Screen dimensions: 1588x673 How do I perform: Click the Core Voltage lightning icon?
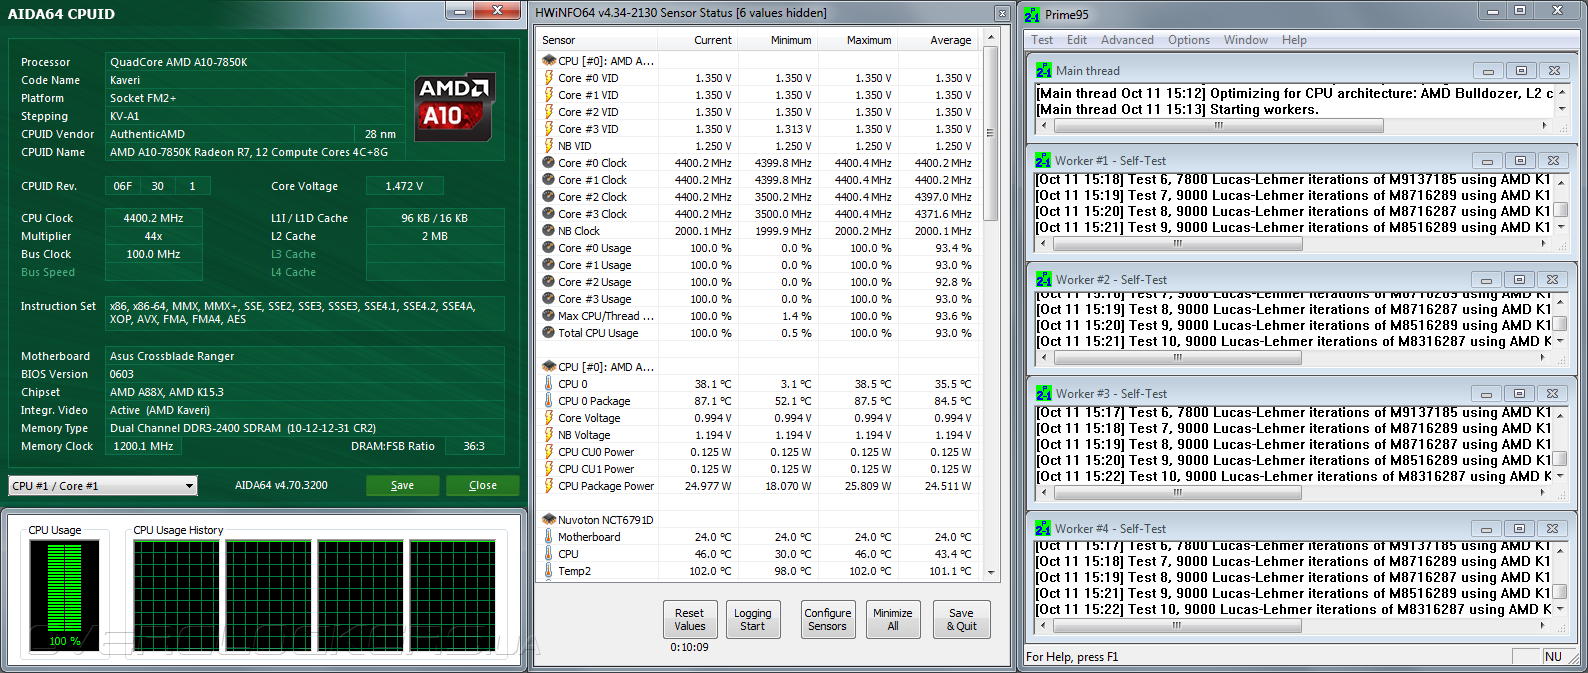(548, 418)
